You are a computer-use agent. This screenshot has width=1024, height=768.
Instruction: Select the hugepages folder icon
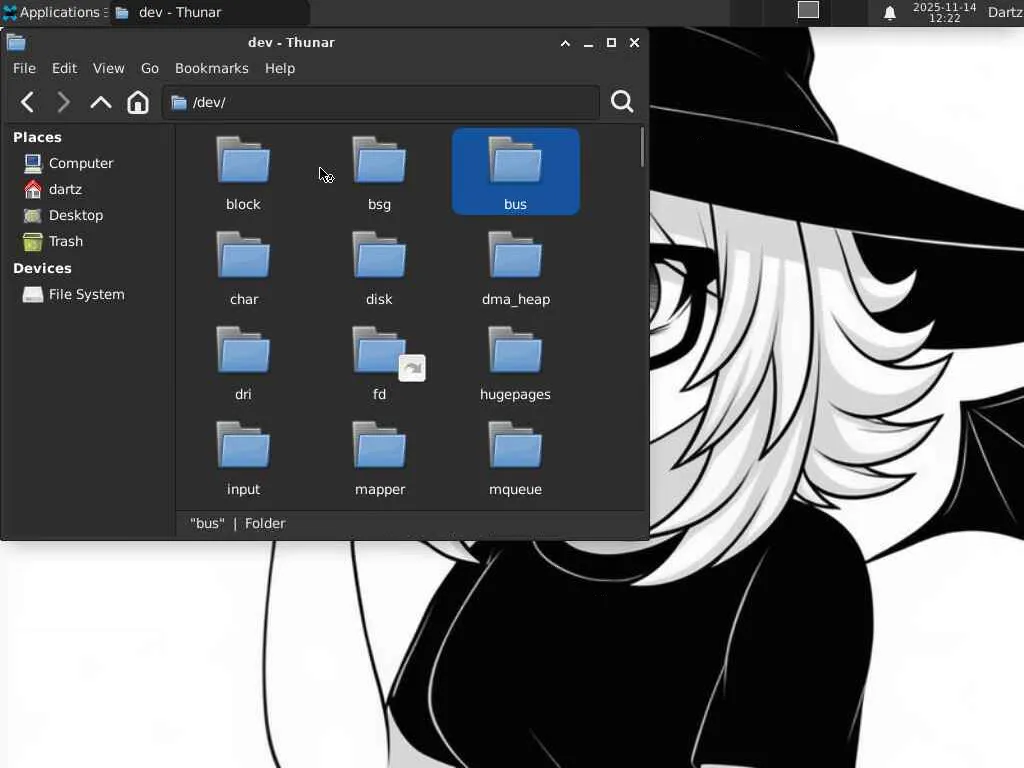coord(515,350)
